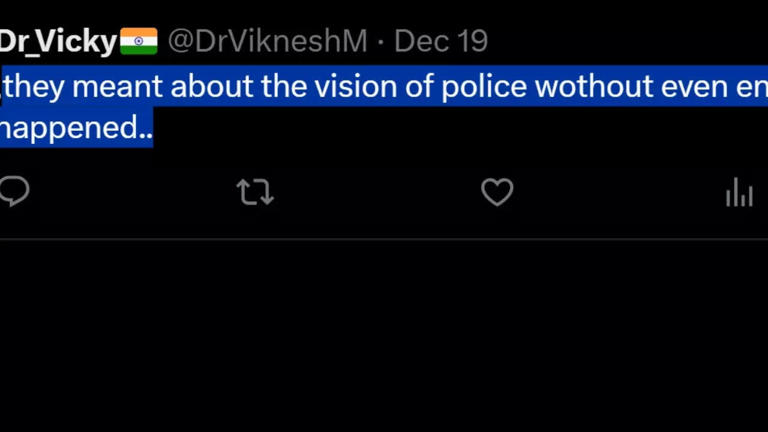The image size is (768, 432).
Task: Click the empty black area below the divider
Action: (384, 340)
